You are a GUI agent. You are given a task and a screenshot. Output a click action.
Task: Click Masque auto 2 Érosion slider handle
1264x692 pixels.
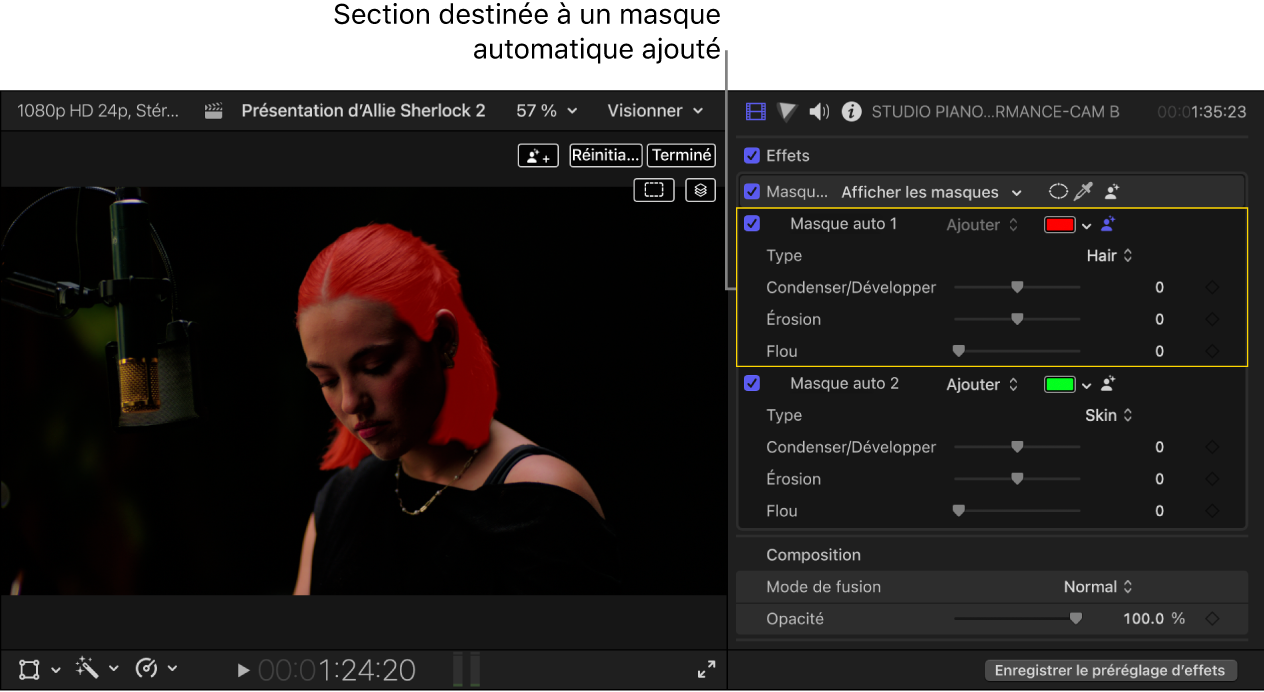point(1017,479)
